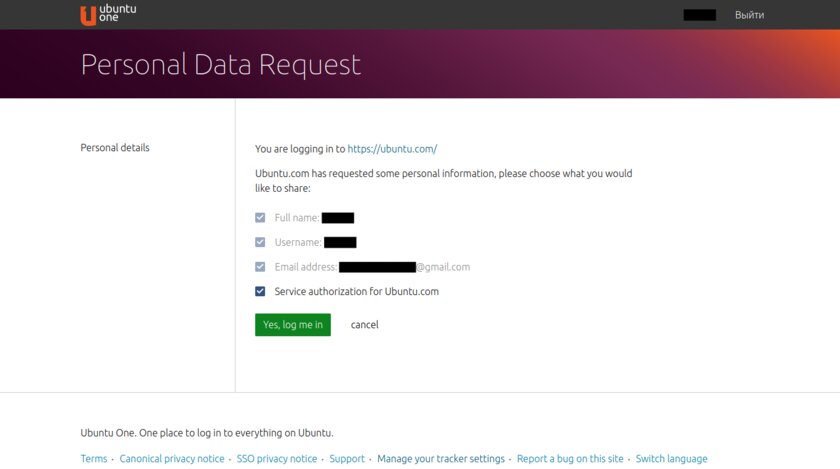Click the Username label text

[x=298, y=242]
